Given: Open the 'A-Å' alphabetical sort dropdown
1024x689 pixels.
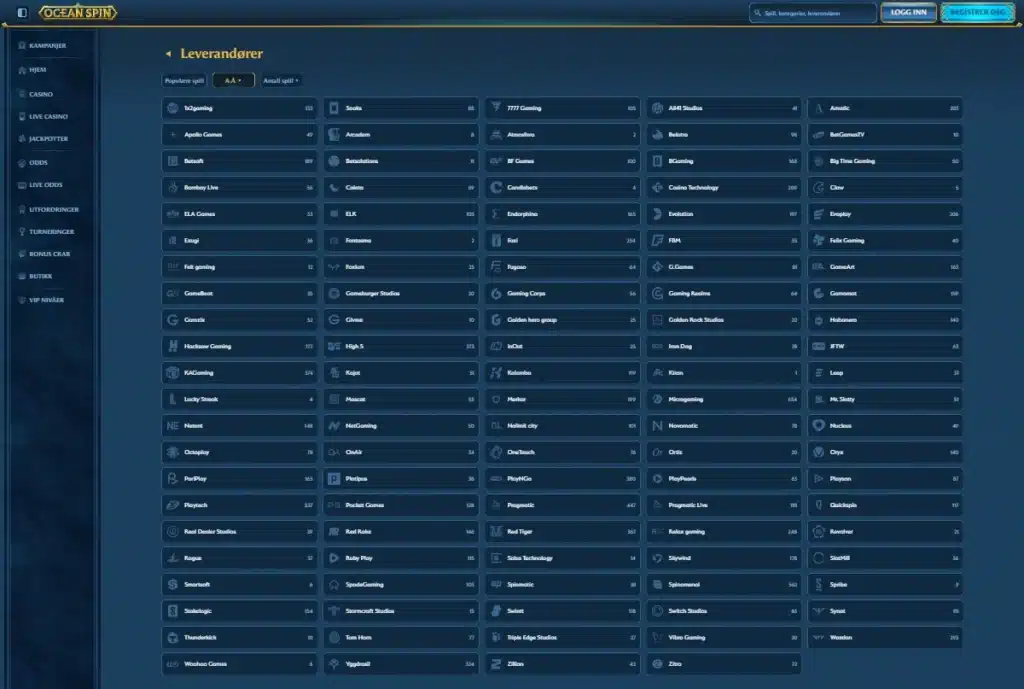Looking at the screenshot, I should pyautogui.click(x=233, y=80).
